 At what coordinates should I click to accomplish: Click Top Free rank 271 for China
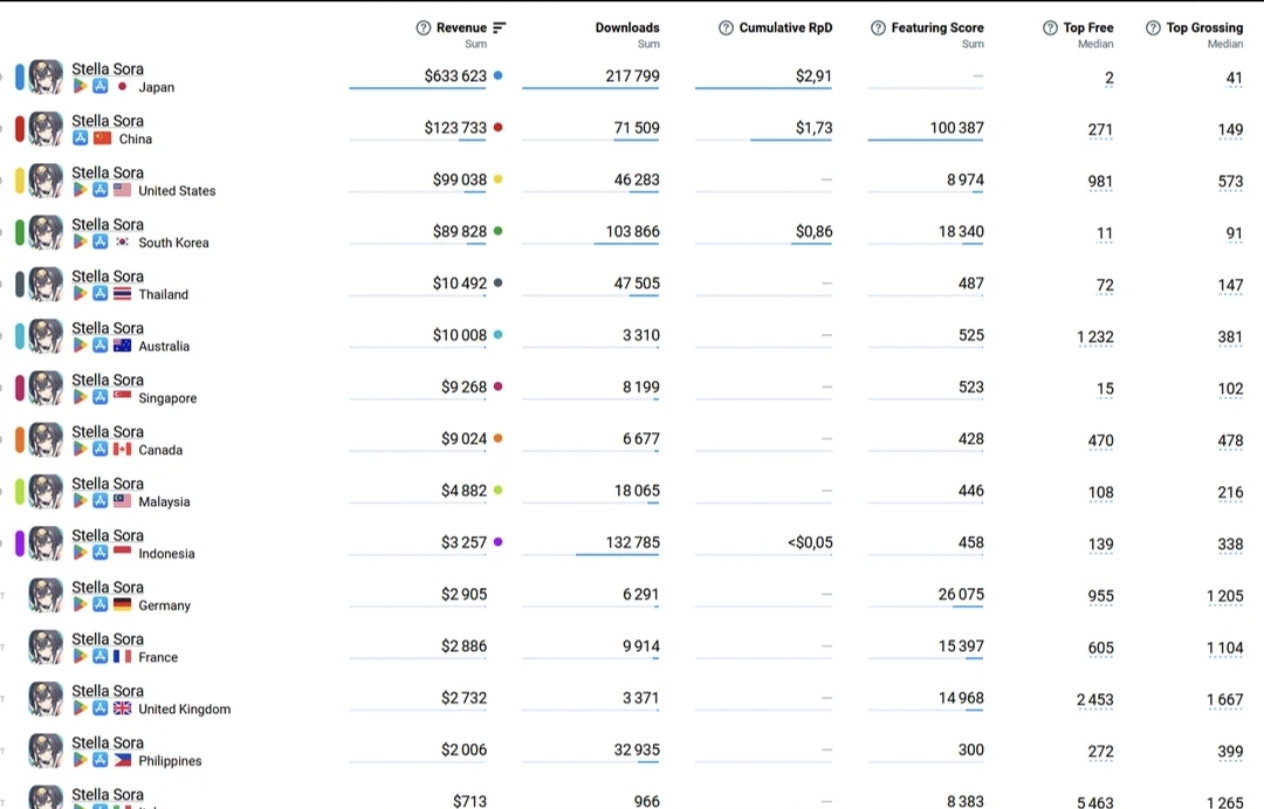pos(1101,130)
